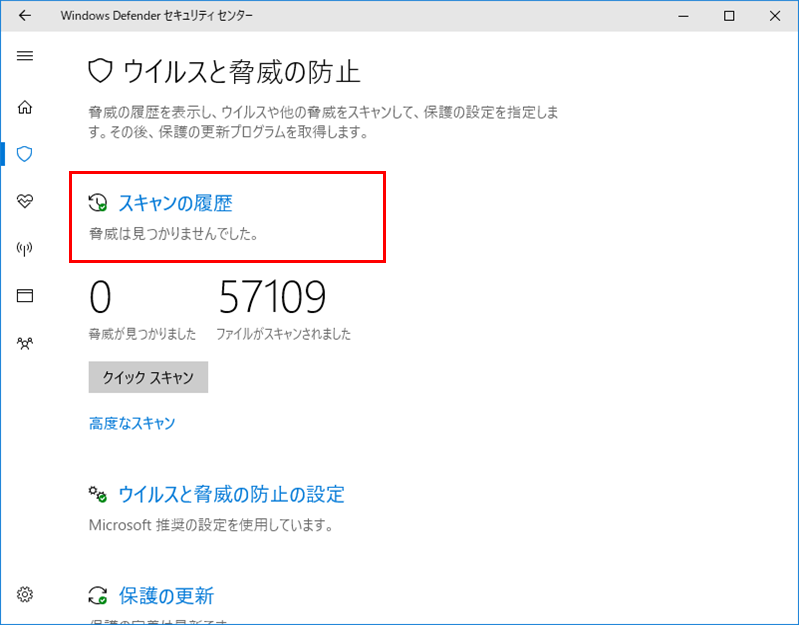Click the 57109 scanned files count
799x625 pixels.
pos(272,297)
